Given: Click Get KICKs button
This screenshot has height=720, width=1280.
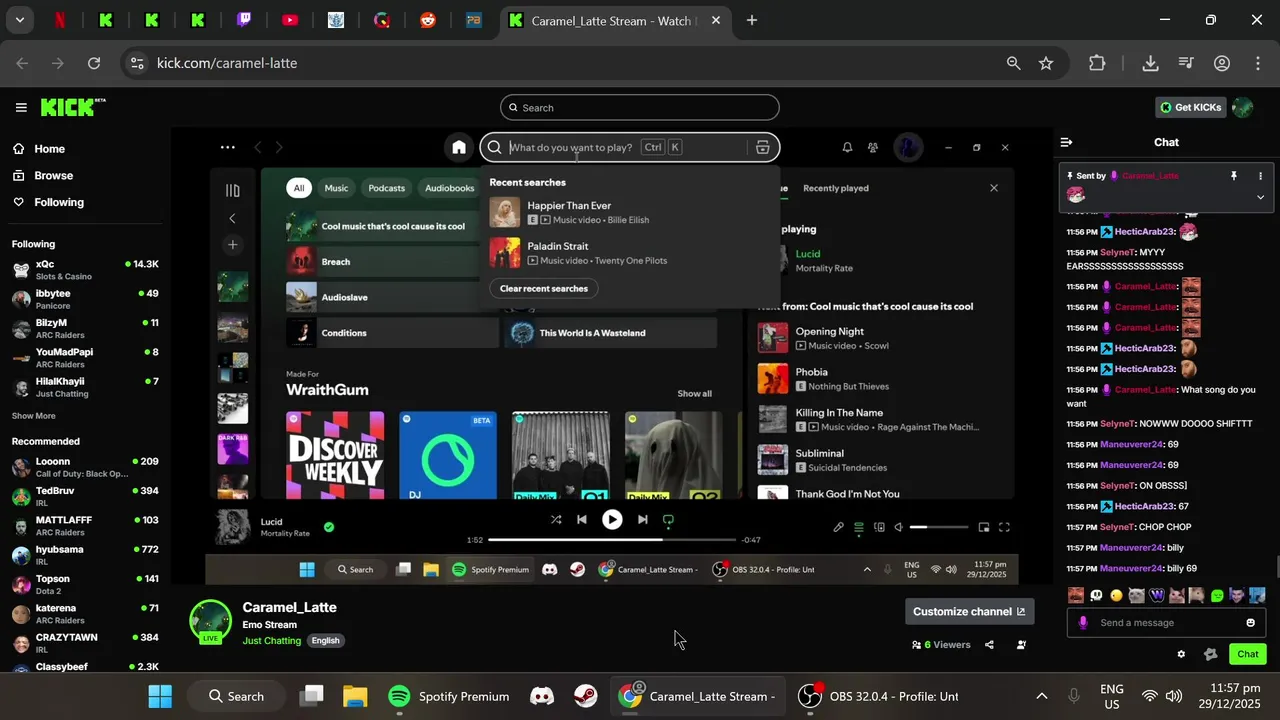Looking at the screenshot, I should pyautogui.click(x=1191, y=107).
